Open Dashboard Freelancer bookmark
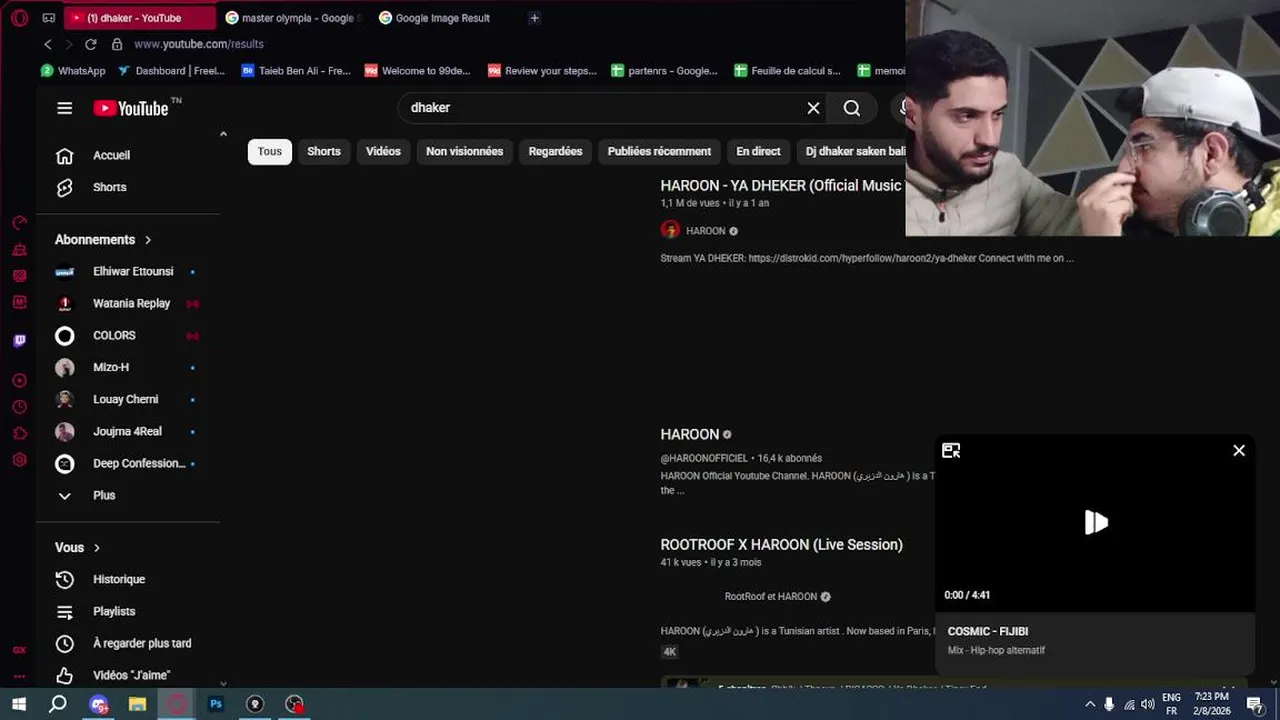1280x720 pixels. tap(171, 71)
